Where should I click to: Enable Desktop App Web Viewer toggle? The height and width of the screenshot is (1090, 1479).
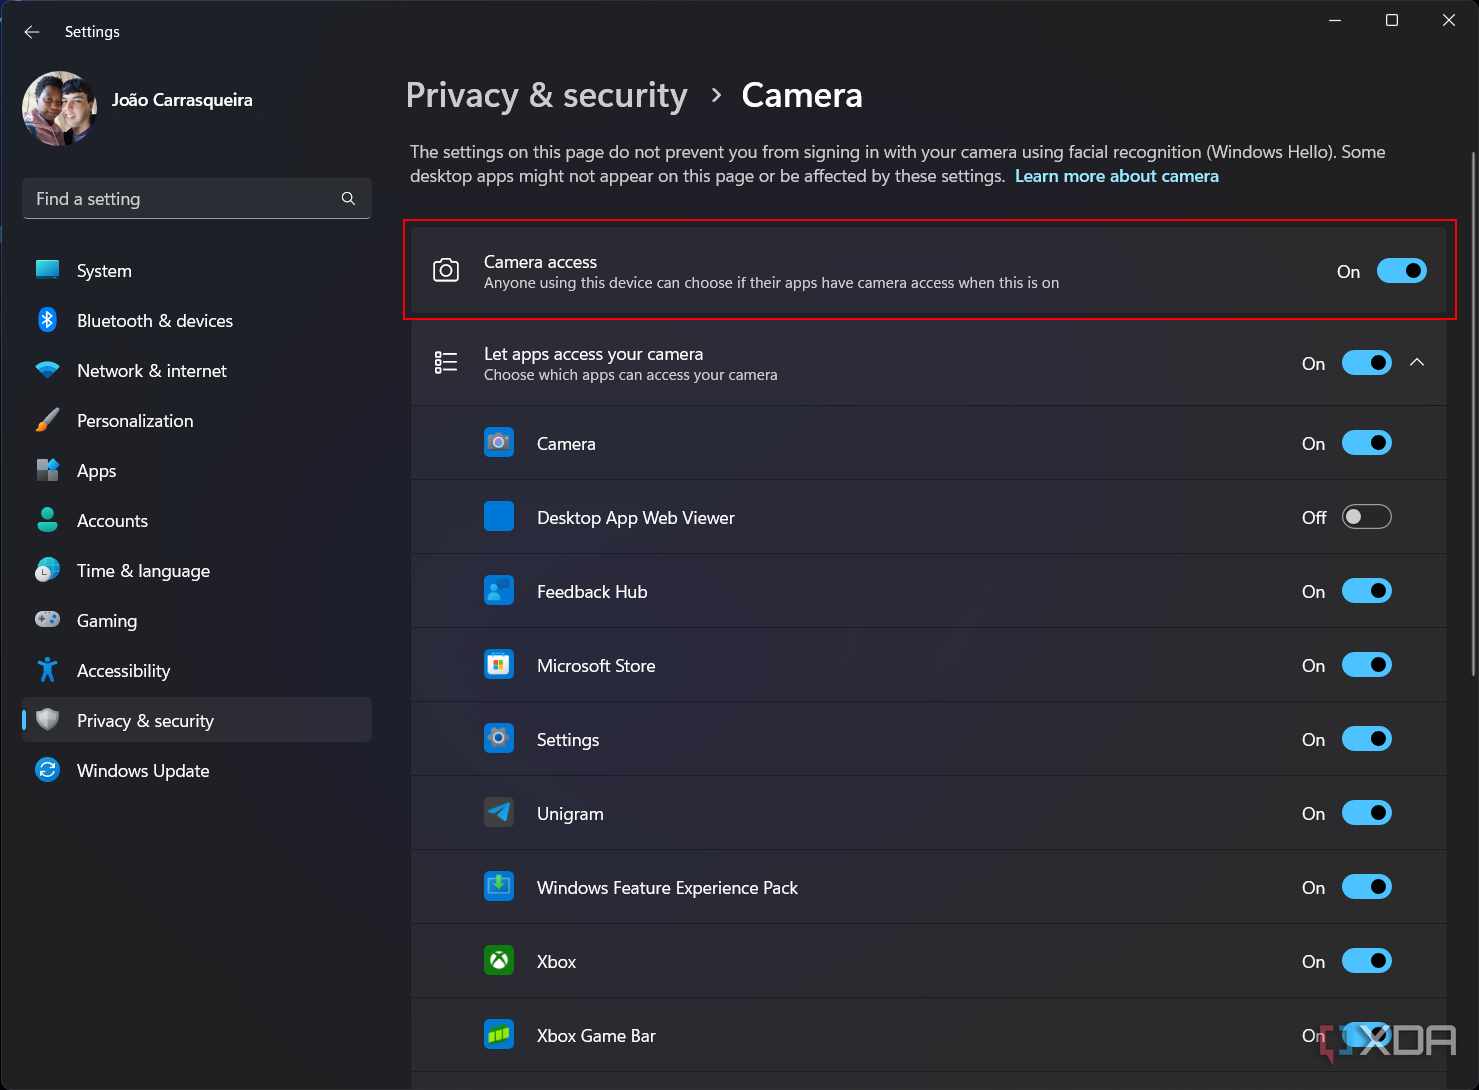click(x=1367, y=517)
